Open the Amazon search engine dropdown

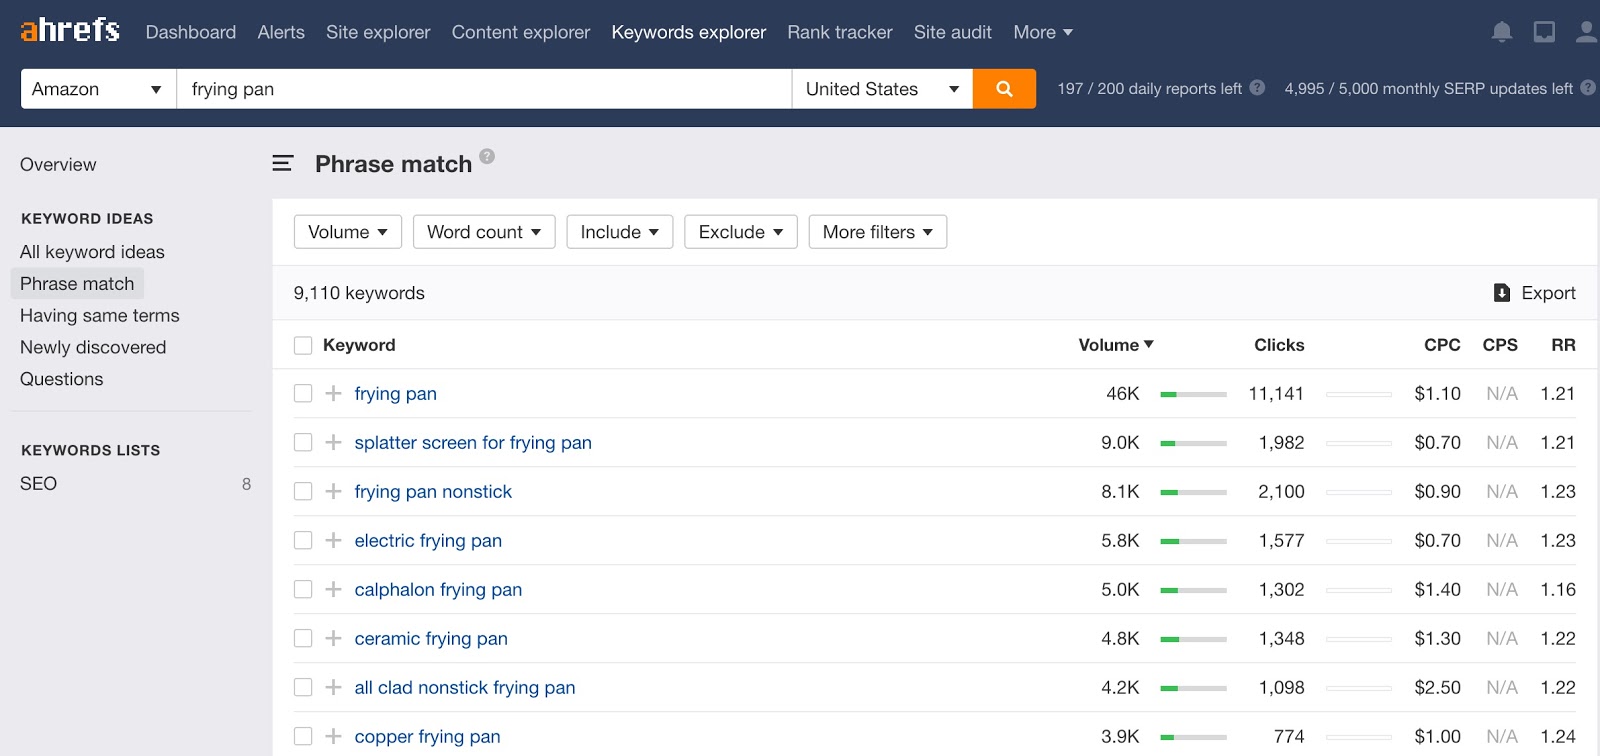click(x=98, y=89)
